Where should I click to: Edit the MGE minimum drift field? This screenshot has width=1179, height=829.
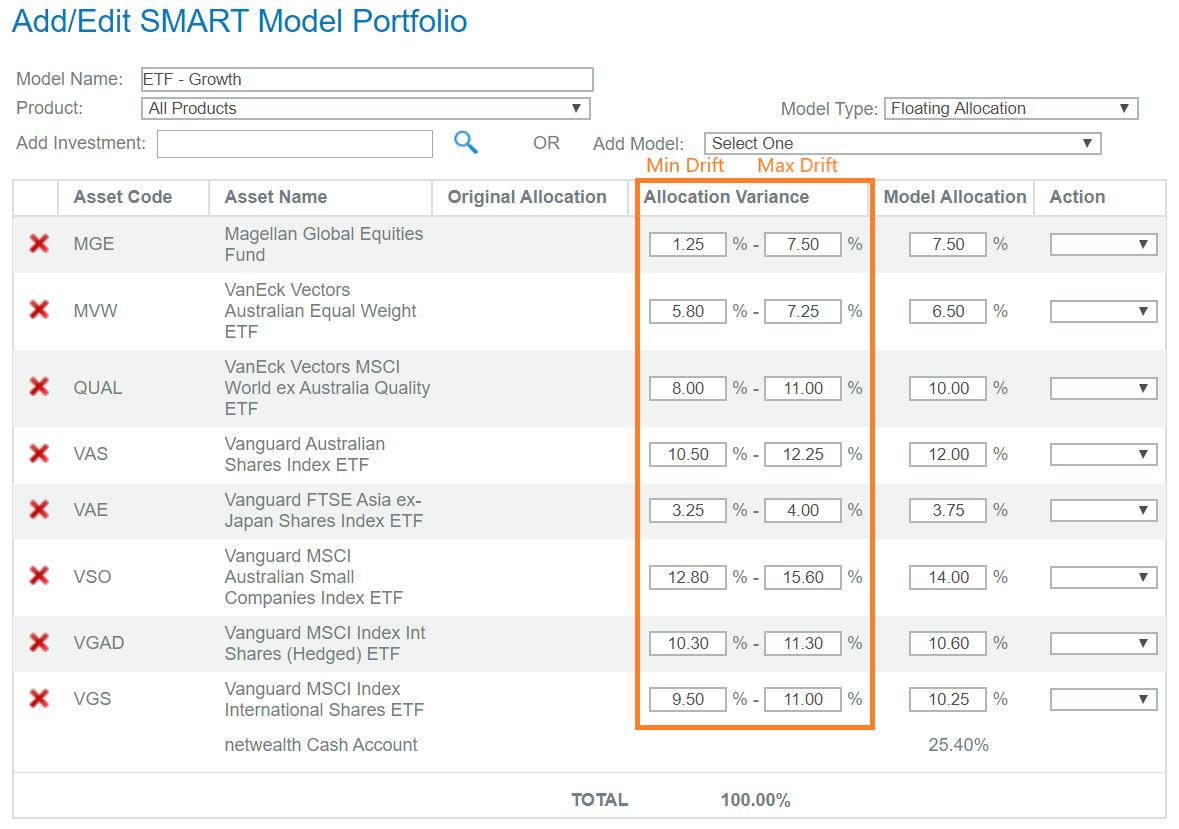688,244
